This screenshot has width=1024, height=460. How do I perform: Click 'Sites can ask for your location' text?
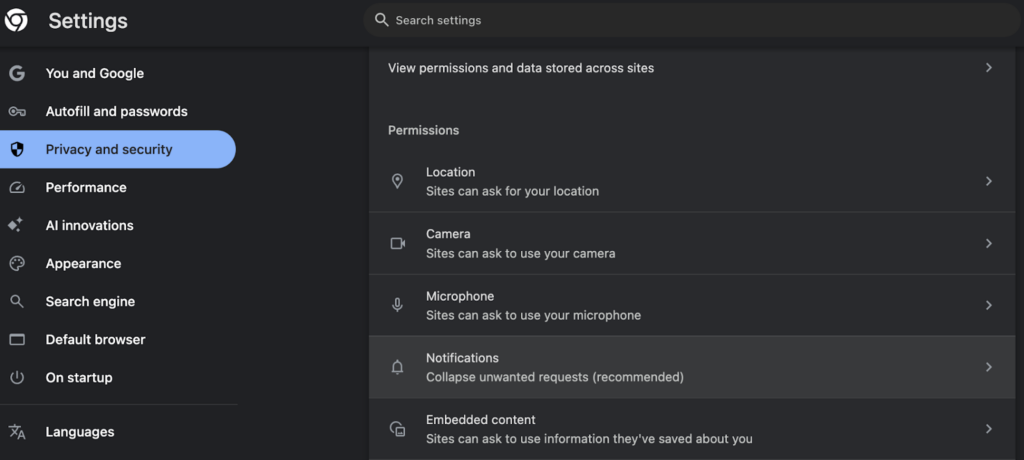[512, 191]
